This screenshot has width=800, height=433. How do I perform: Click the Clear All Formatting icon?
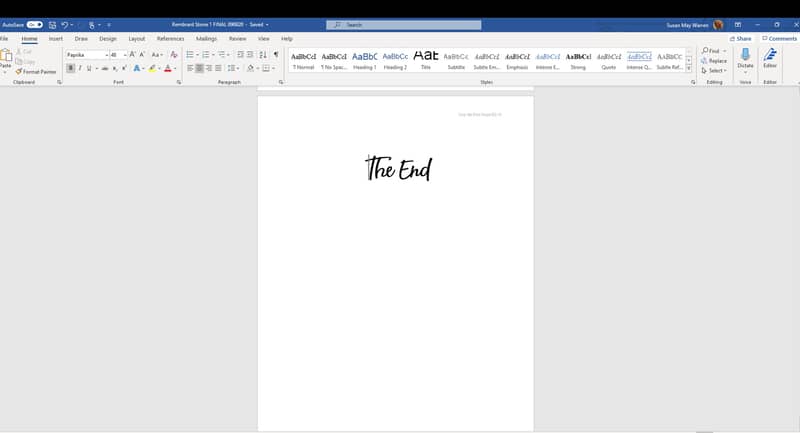coord(174,55)
